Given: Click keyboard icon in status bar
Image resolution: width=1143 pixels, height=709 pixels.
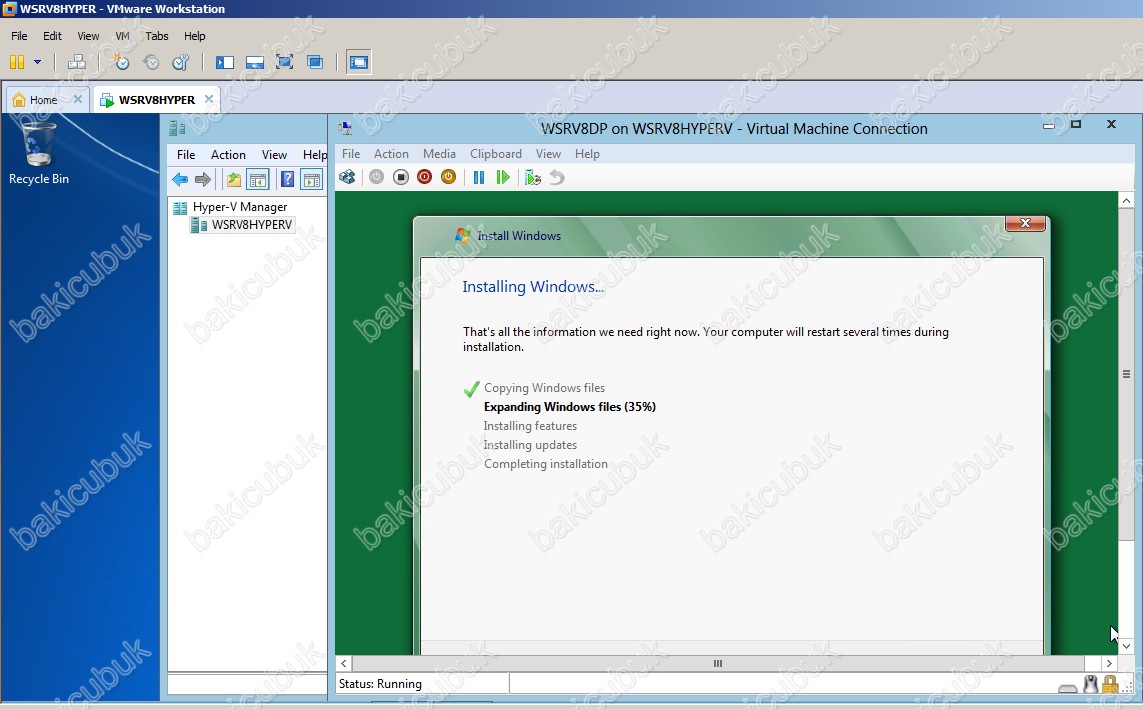Looking at the screenshot, I should coord(1068,687).
